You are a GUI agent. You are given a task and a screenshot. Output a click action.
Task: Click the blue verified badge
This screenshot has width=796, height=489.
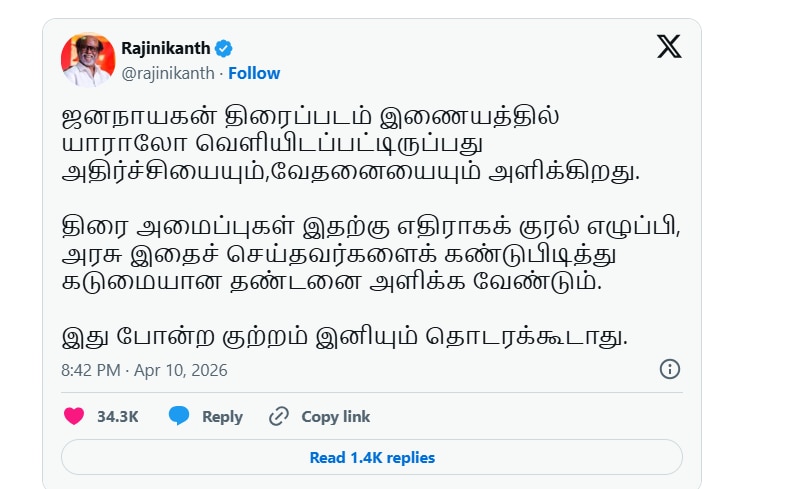tap(227, 48)
